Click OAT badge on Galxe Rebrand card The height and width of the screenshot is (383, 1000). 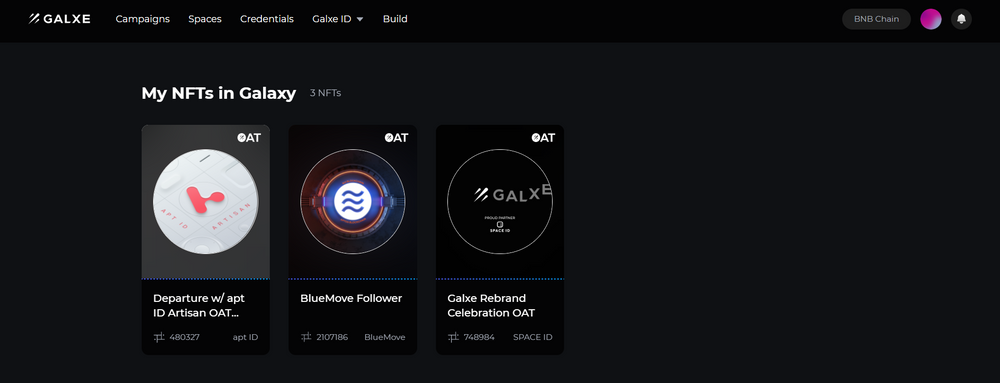[543, 138]
